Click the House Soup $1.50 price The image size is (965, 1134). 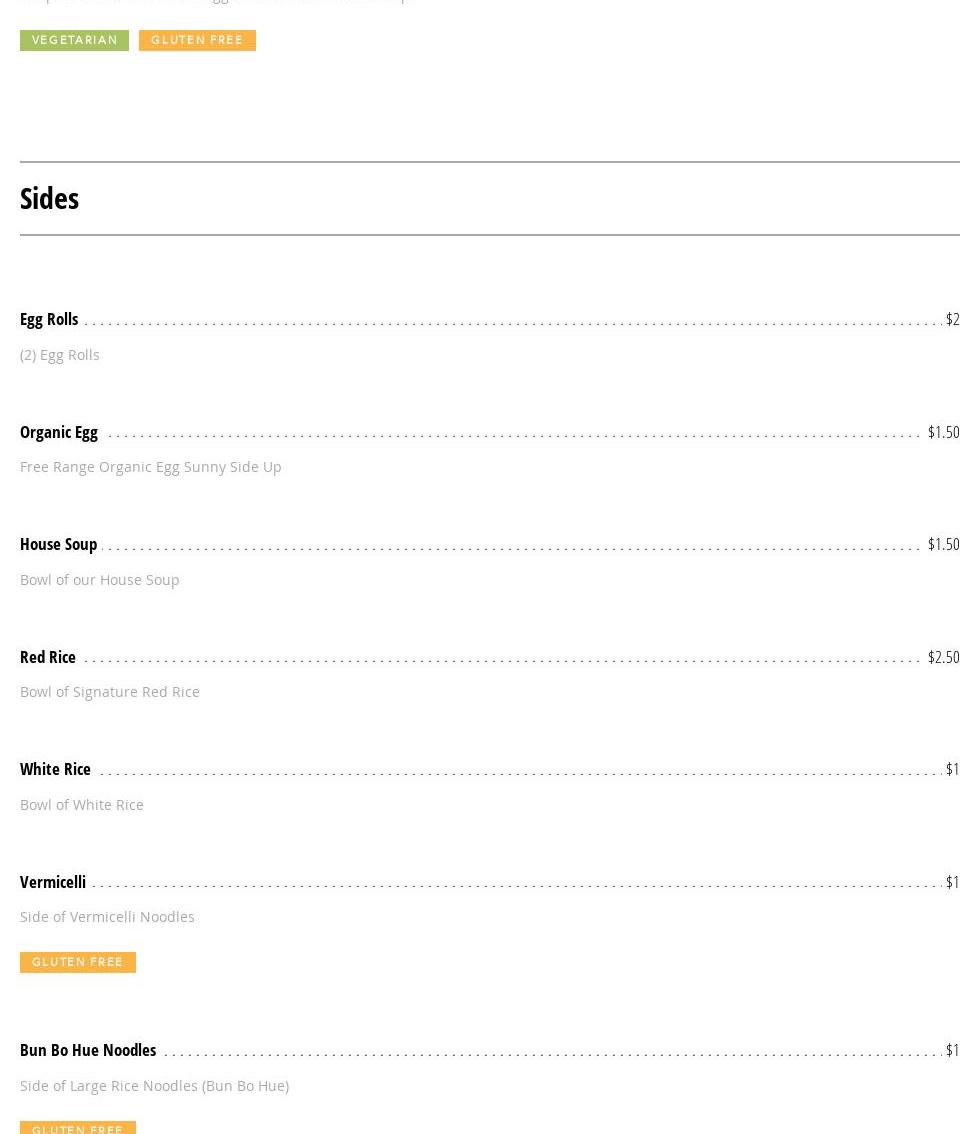943,544
